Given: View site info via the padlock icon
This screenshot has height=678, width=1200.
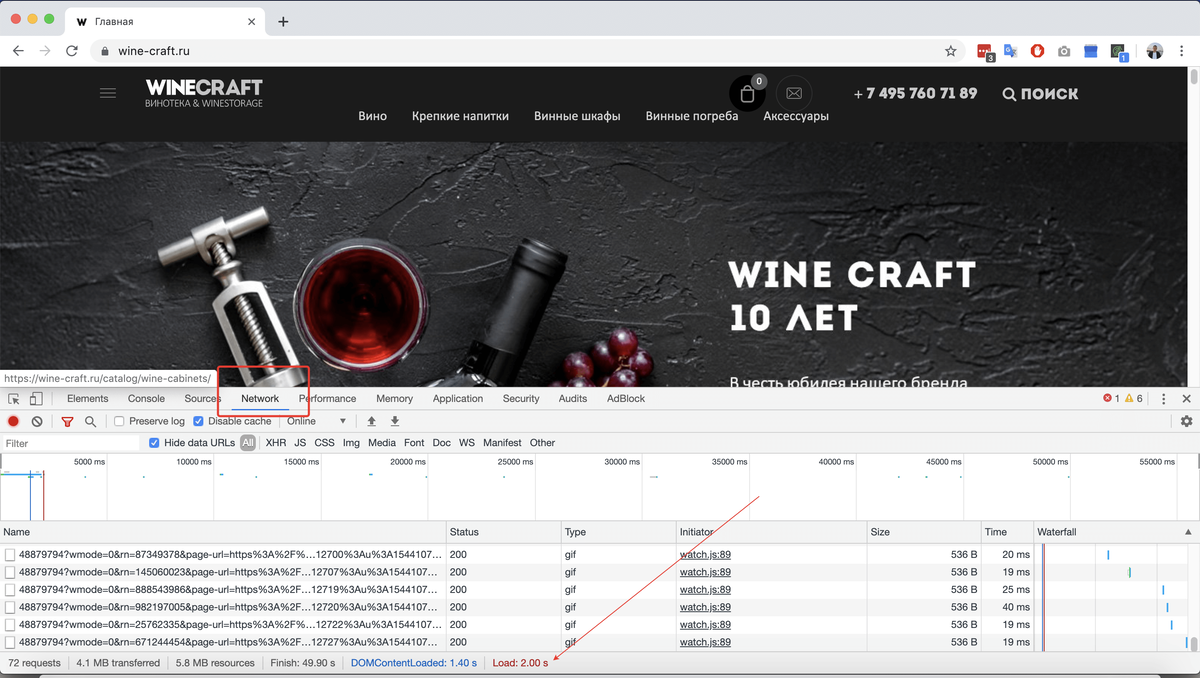Looking at the screenshot, I should click(105, 51).
